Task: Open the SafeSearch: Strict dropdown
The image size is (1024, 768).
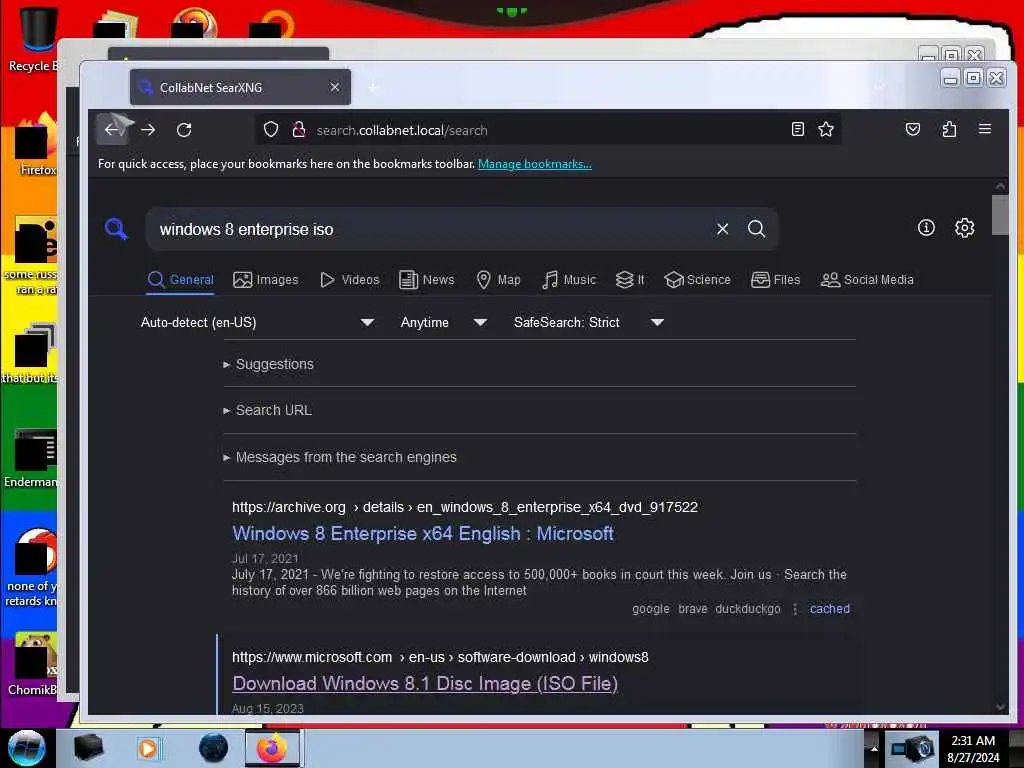Action: tap(588, 322)
